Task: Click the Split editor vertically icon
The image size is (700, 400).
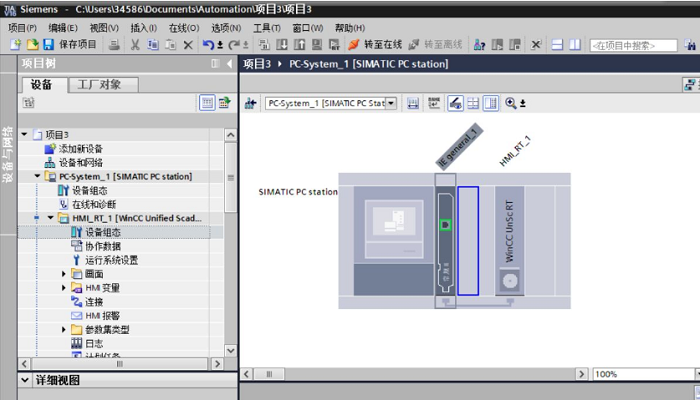Action: click(575, 45)
